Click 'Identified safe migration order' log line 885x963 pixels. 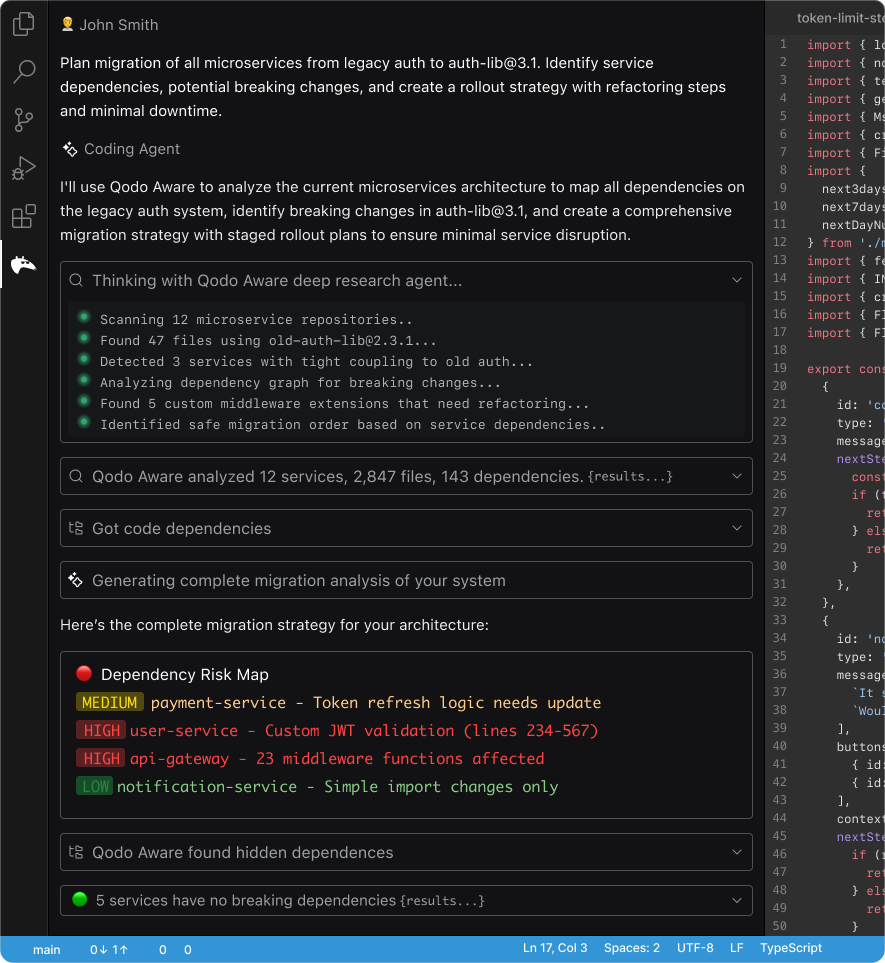click(353, 424)
